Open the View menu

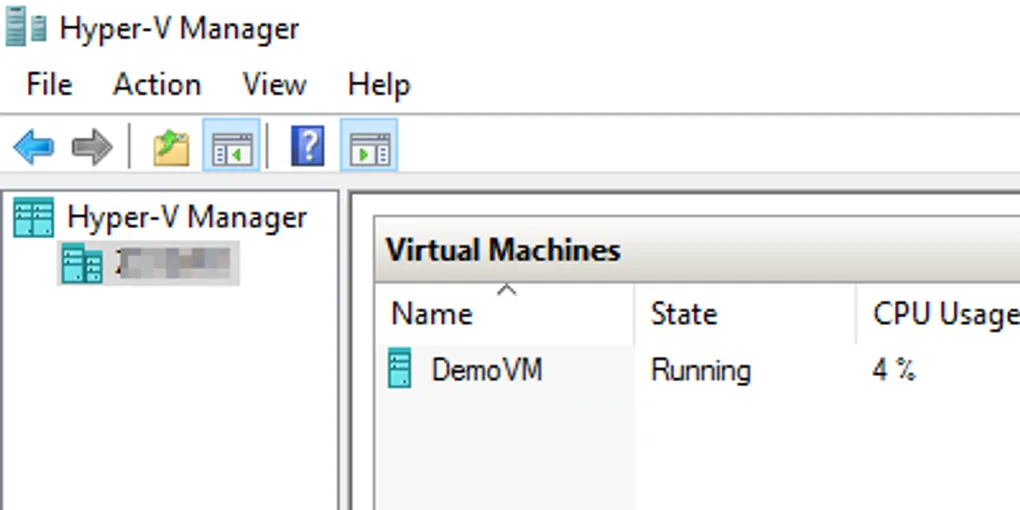[274, 85]
